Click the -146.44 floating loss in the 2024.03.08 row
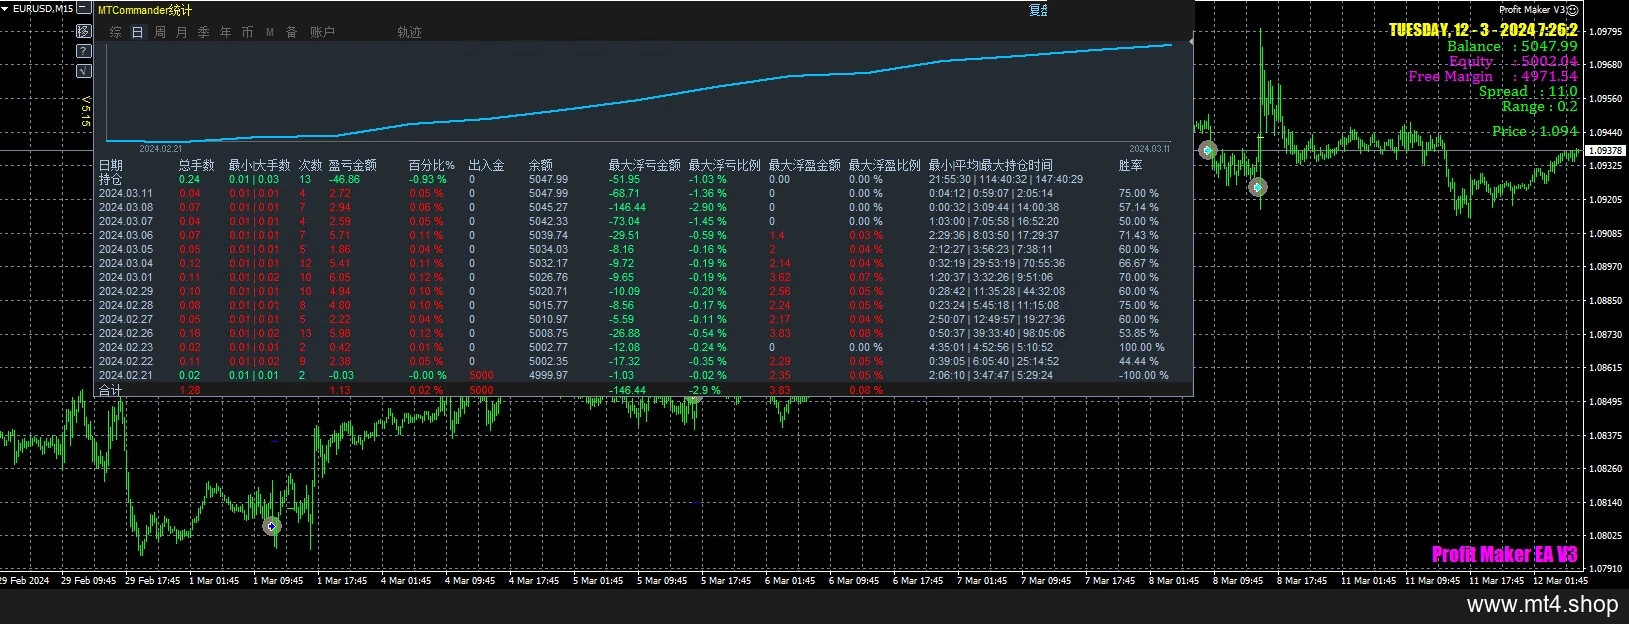The width and height of the screenshot is (1629, 624). (628, 207)
